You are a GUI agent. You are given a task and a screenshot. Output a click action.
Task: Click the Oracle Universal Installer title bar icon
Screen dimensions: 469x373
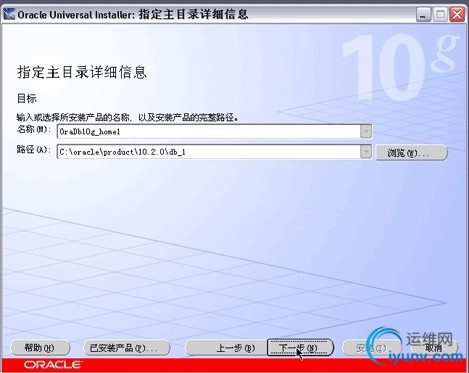tap(9, 14)
